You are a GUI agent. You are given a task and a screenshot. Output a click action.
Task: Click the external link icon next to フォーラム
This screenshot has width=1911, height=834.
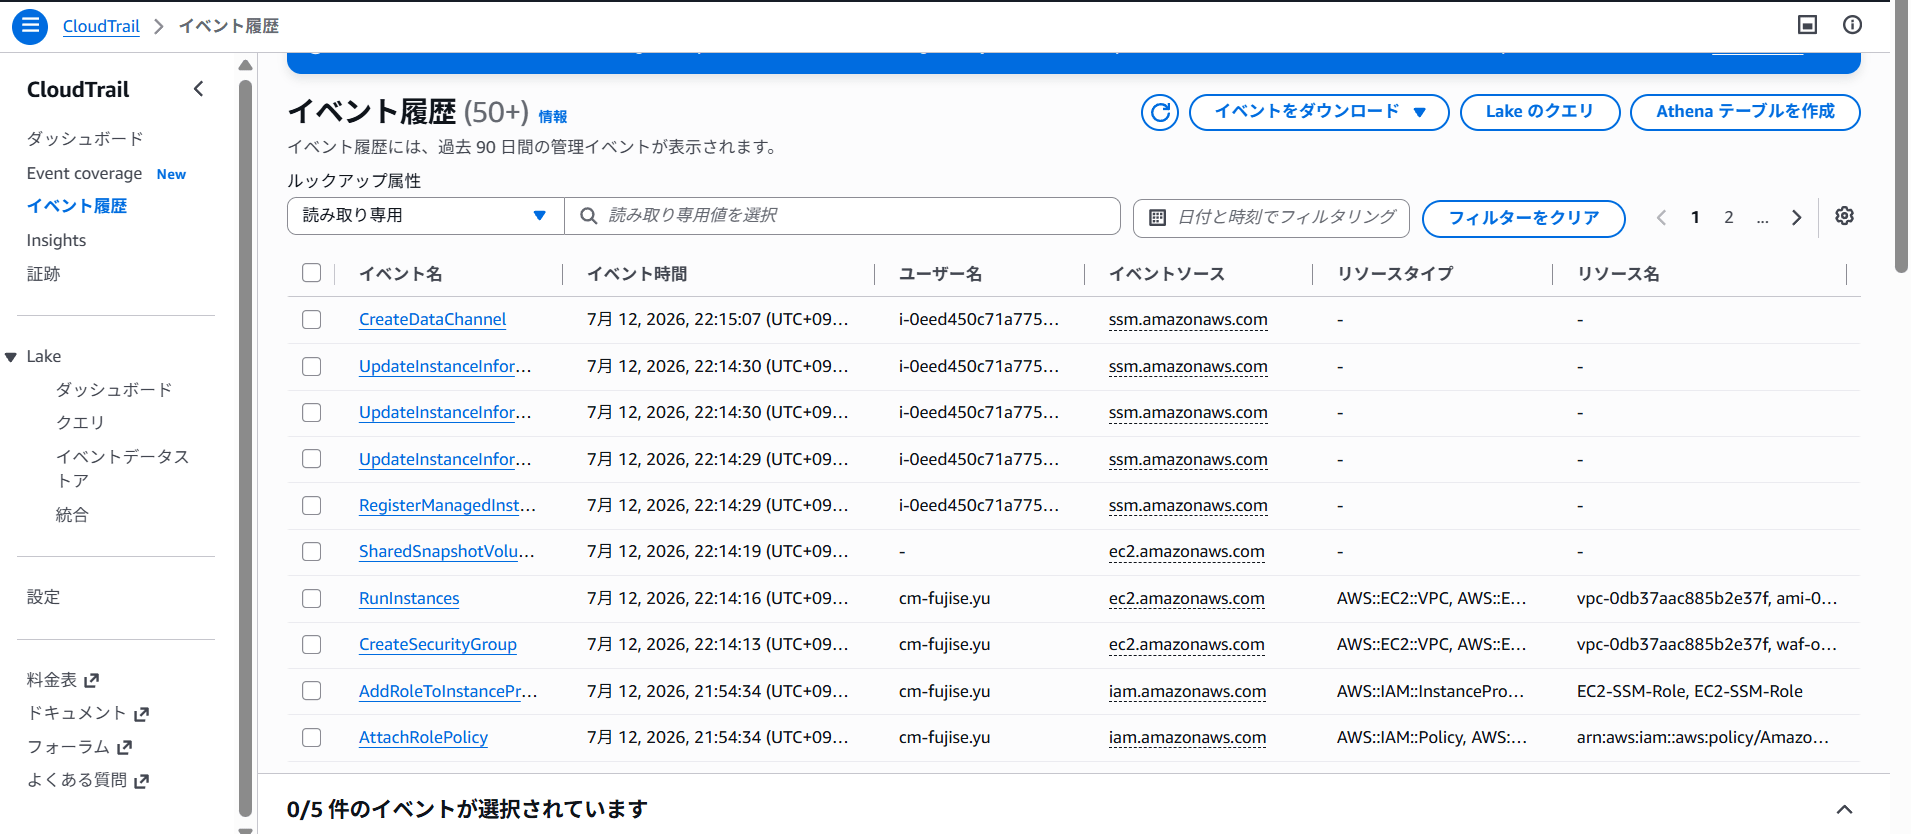tap(124, 747)
